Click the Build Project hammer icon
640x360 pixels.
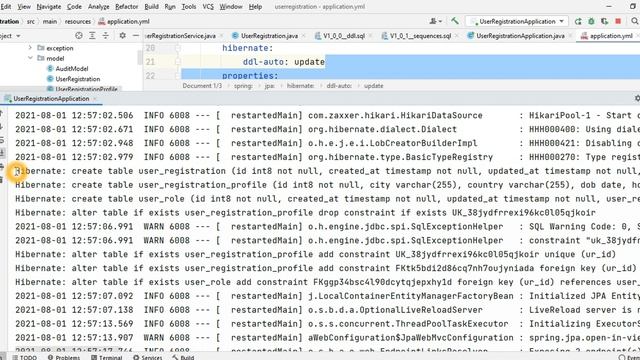[x=454, y=21]
